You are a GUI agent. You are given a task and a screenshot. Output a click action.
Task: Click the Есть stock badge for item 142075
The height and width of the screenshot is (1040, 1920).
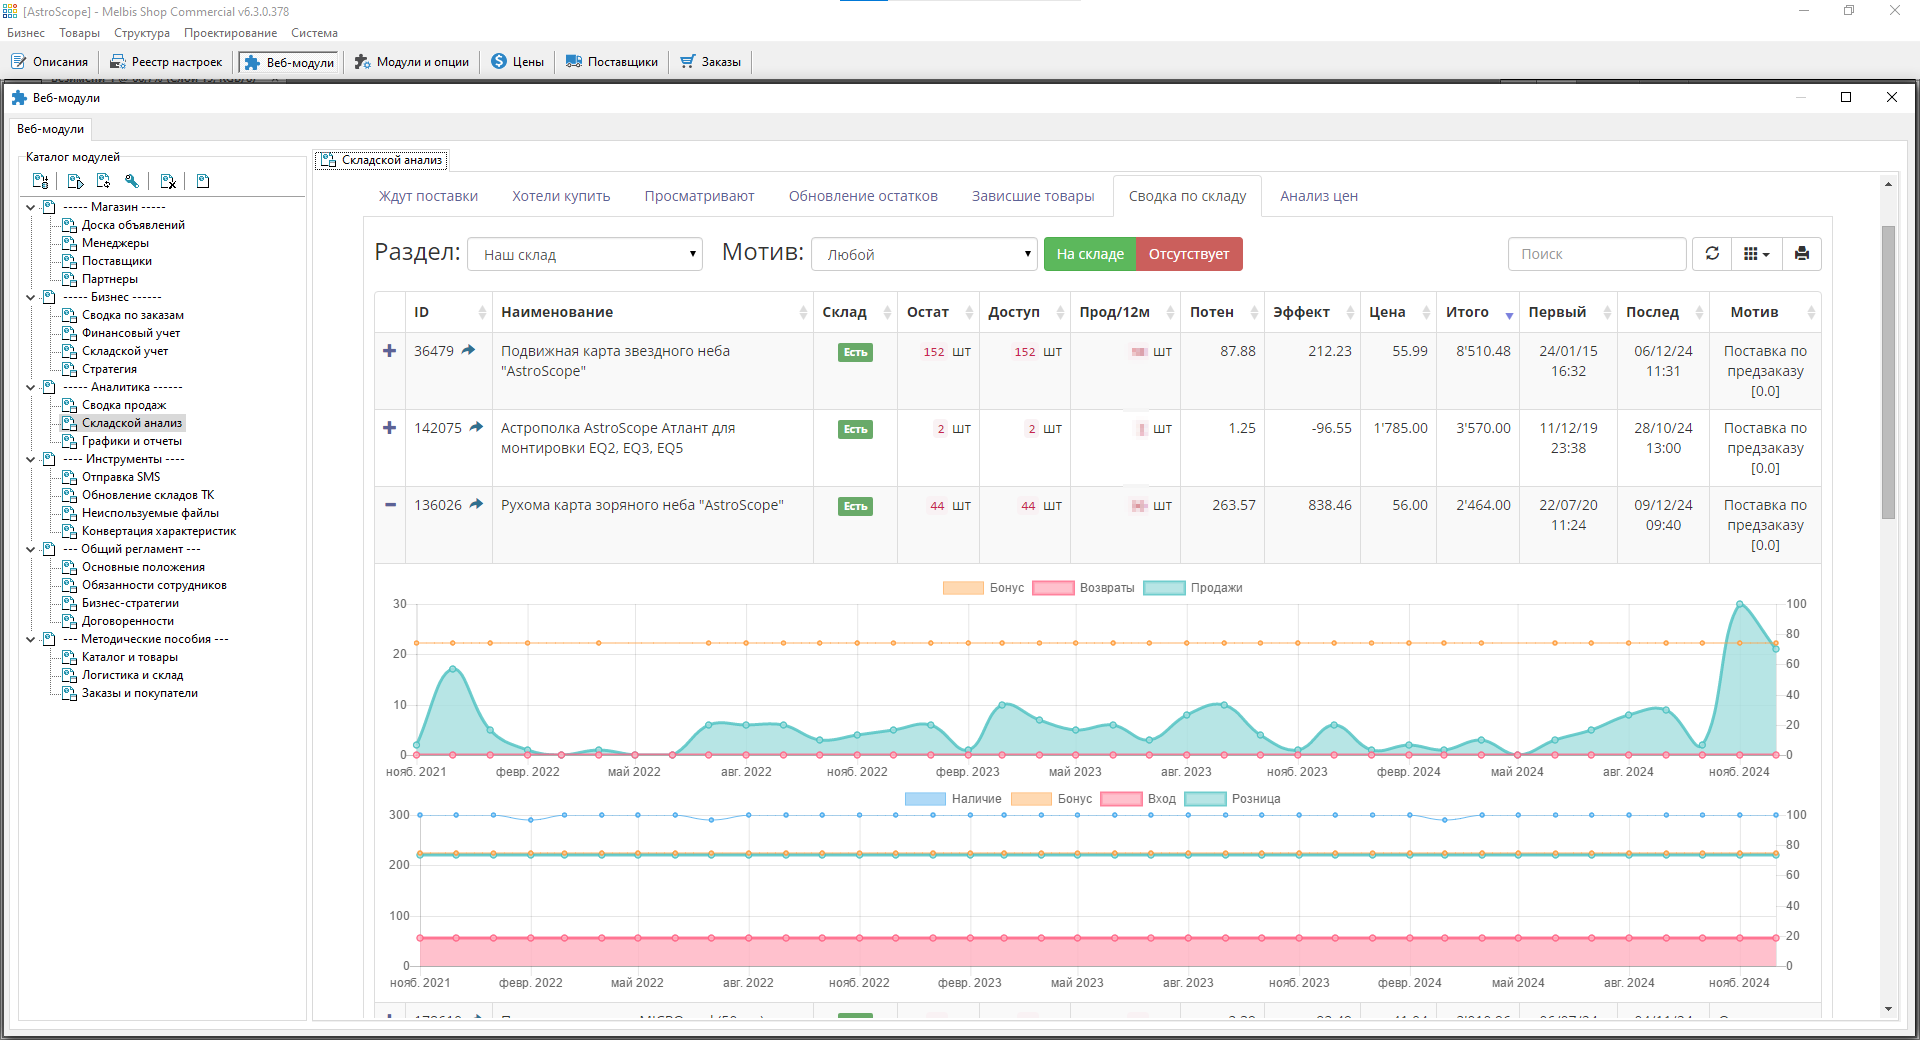click(x=855, y=429)
